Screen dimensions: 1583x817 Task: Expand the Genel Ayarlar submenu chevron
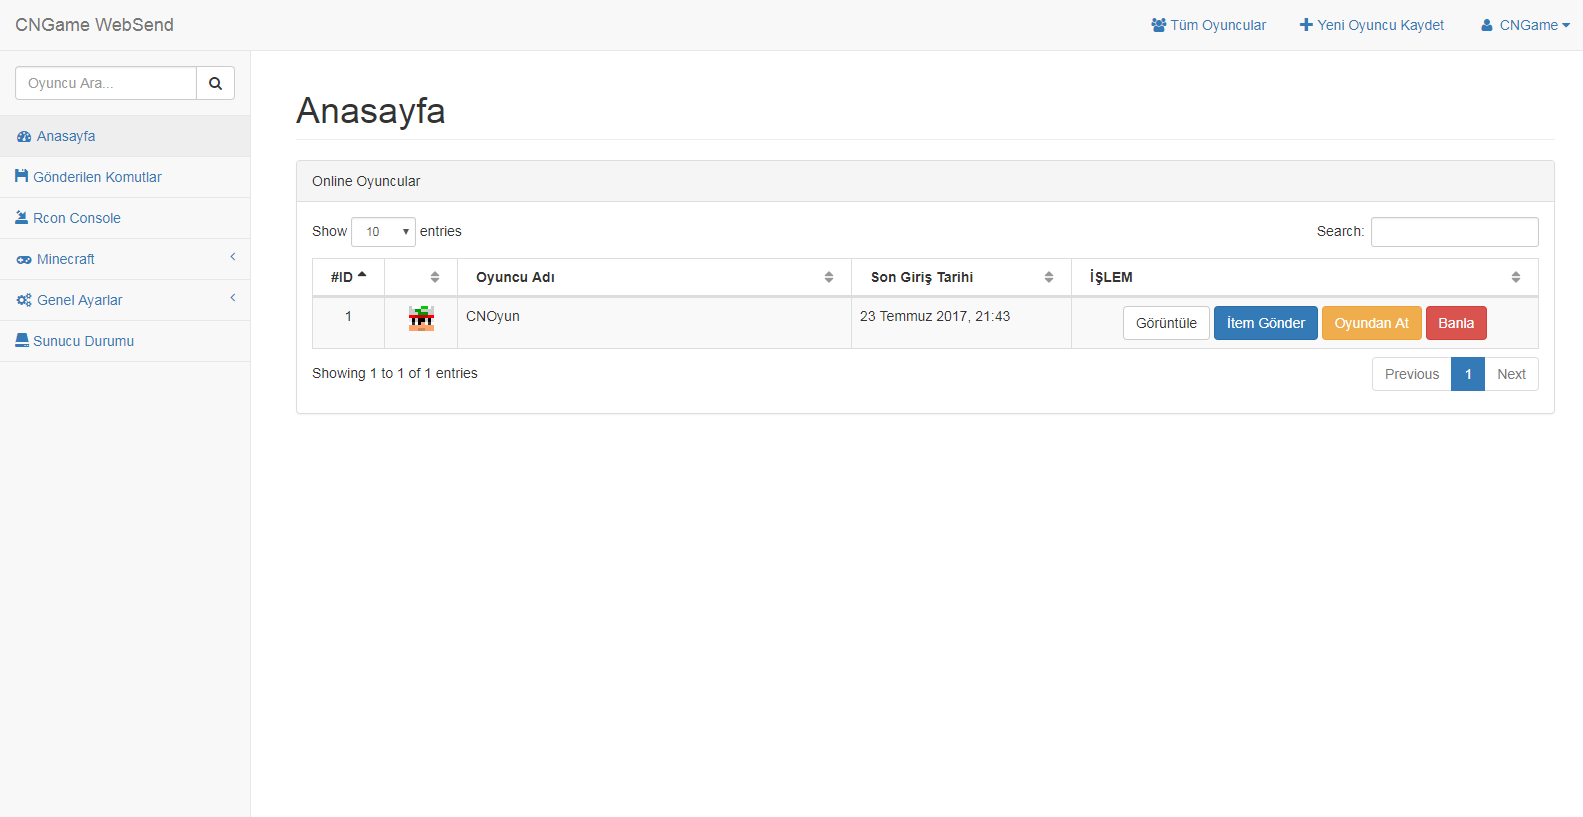233,298
